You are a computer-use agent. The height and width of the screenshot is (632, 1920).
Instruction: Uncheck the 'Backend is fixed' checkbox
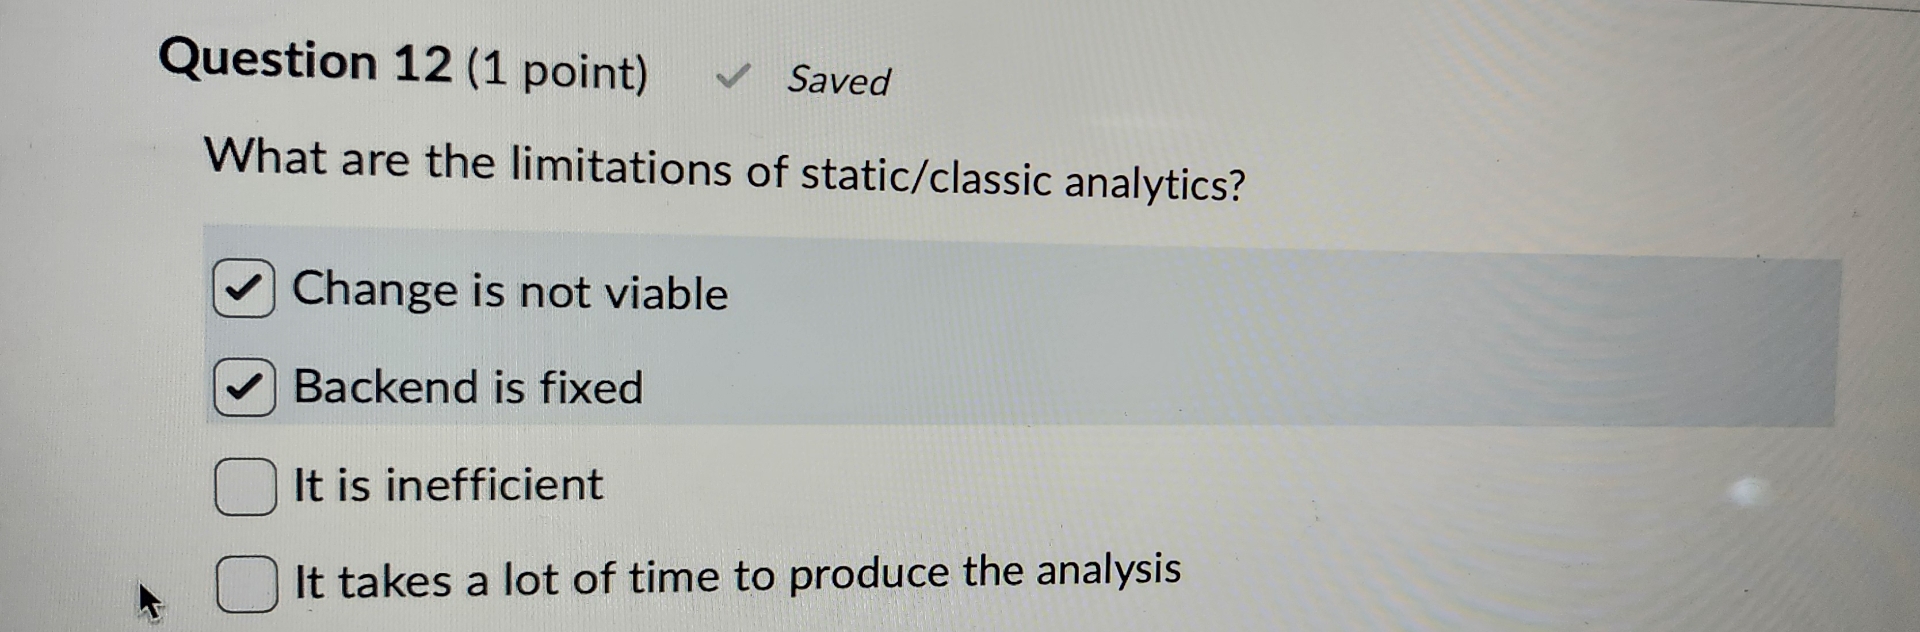[x=246, y=386]
